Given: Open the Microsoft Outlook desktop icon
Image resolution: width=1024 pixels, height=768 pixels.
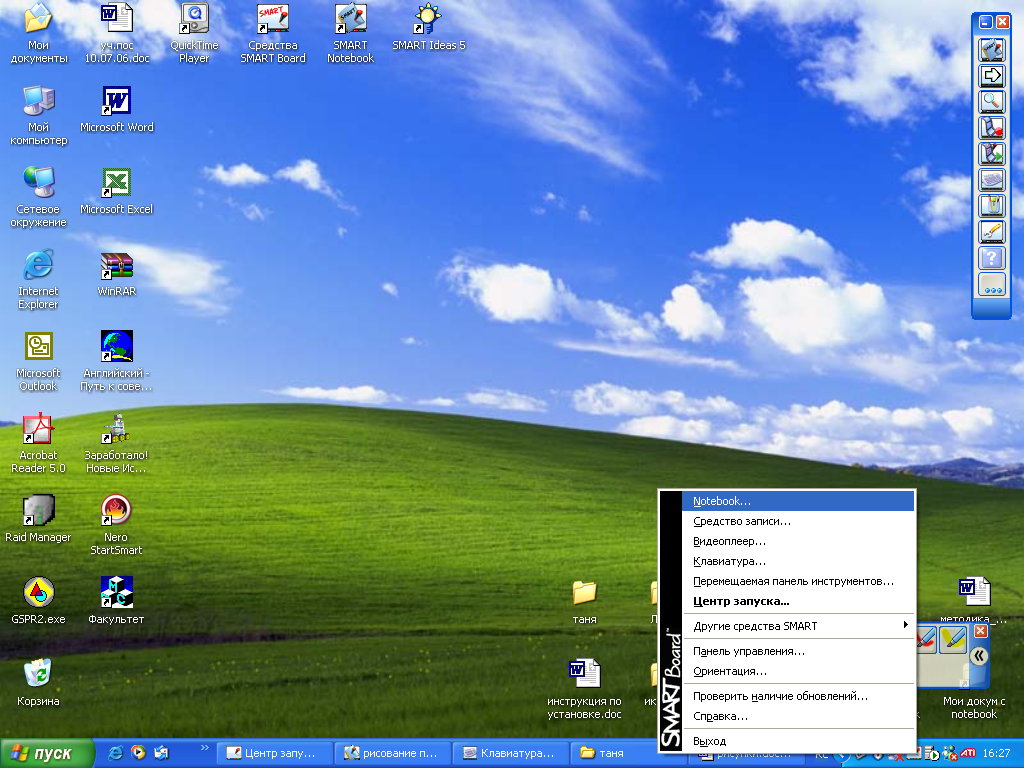Looking at the screenshot, I should 39,362.
